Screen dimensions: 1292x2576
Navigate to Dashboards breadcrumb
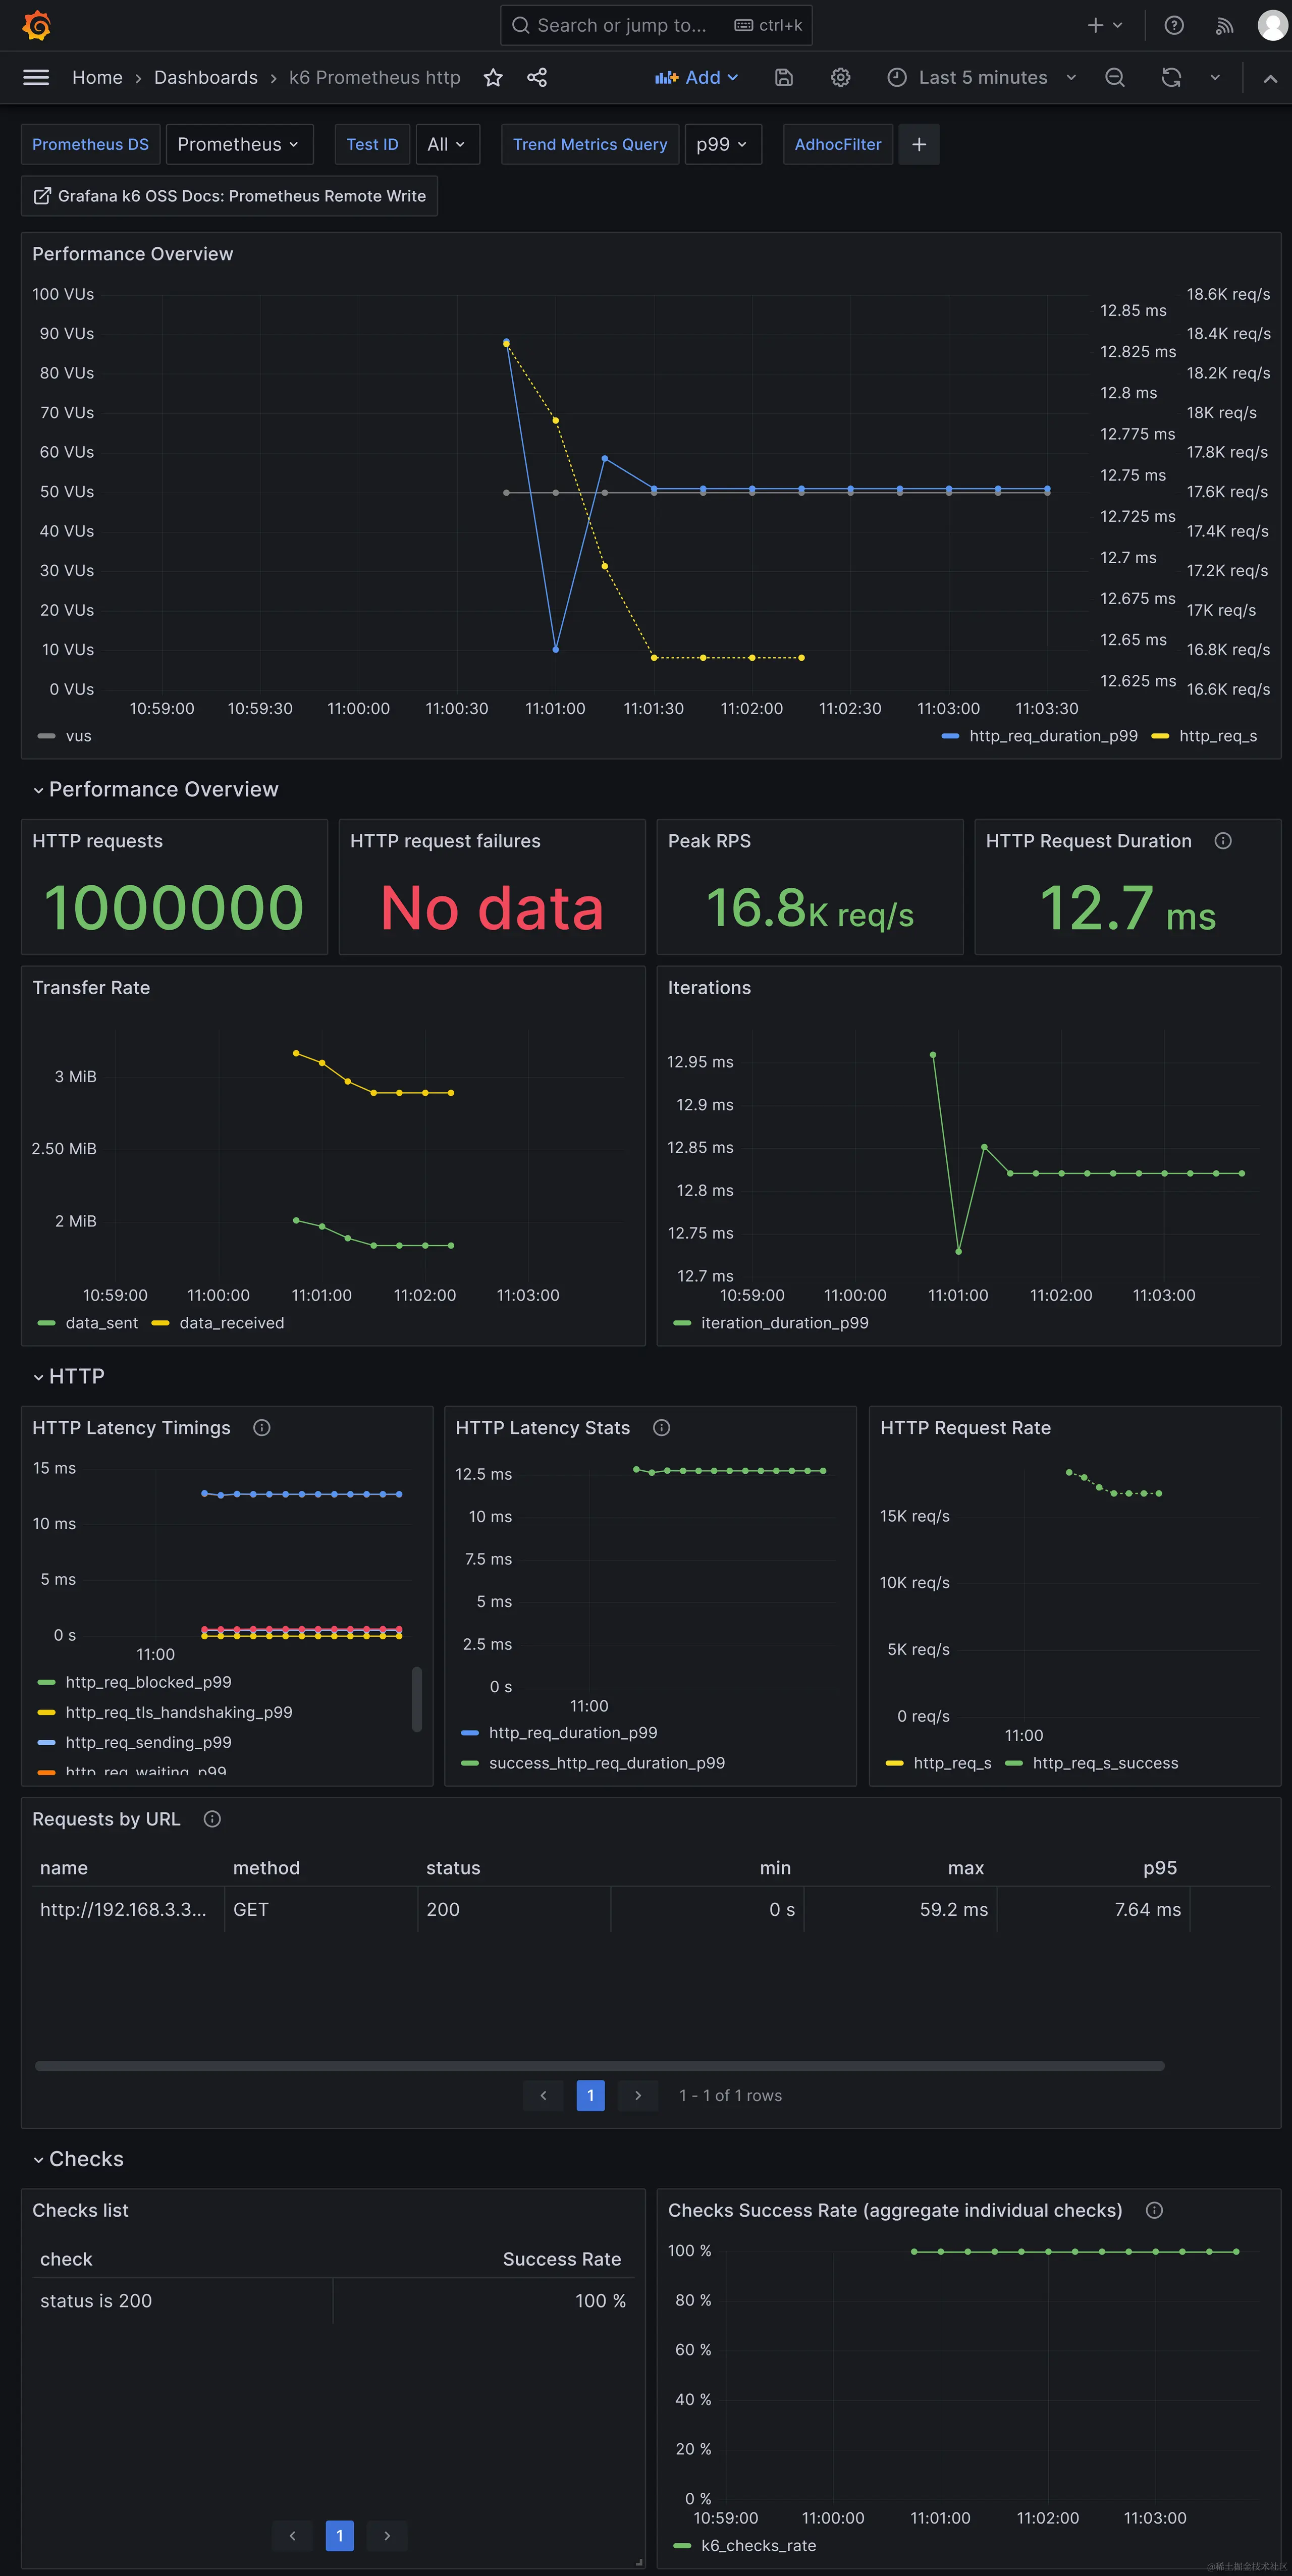point(205,77)
